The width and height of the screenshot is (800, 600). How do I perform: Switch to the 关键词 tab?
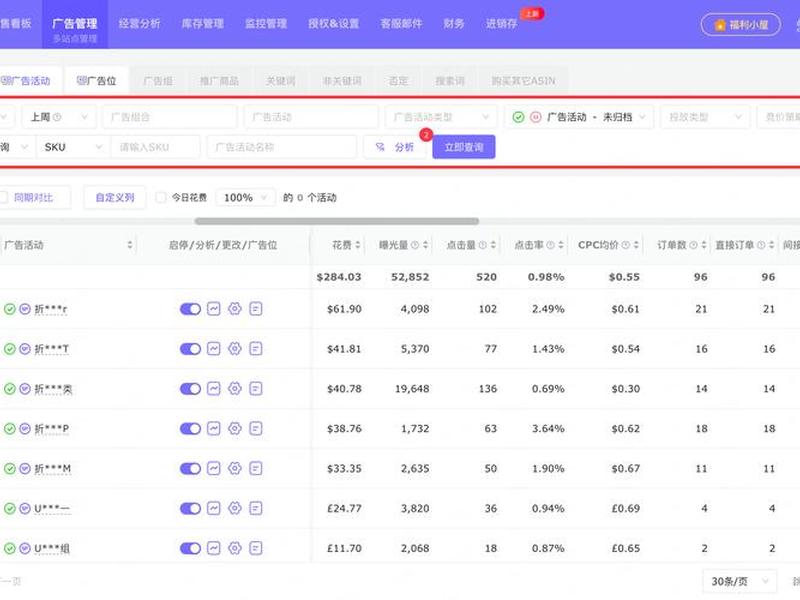[281, 81]
